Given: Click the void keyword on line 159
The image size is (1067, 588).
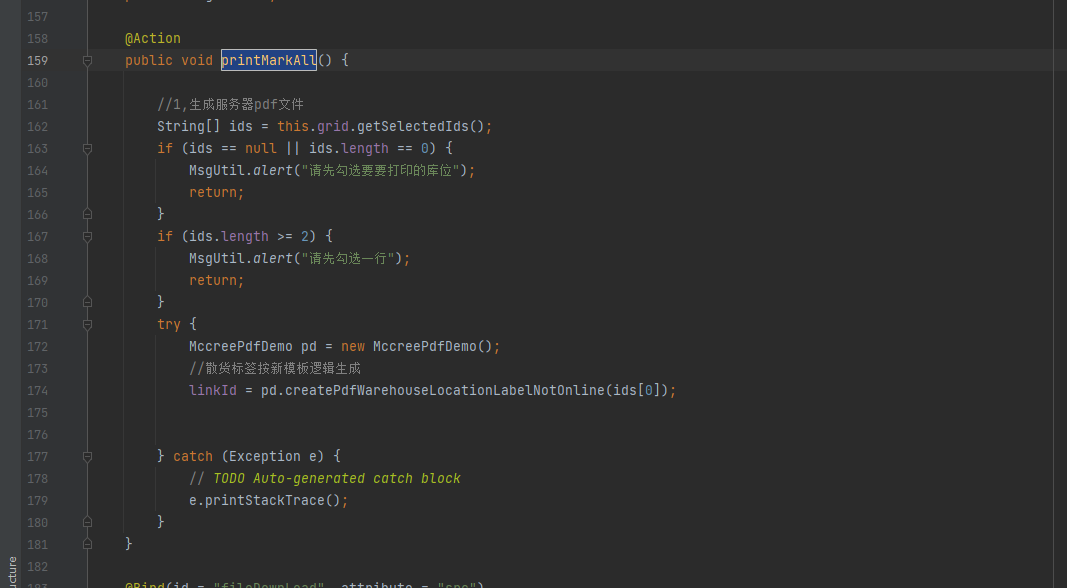Looking at the screenshot, I should click(197, 61).
